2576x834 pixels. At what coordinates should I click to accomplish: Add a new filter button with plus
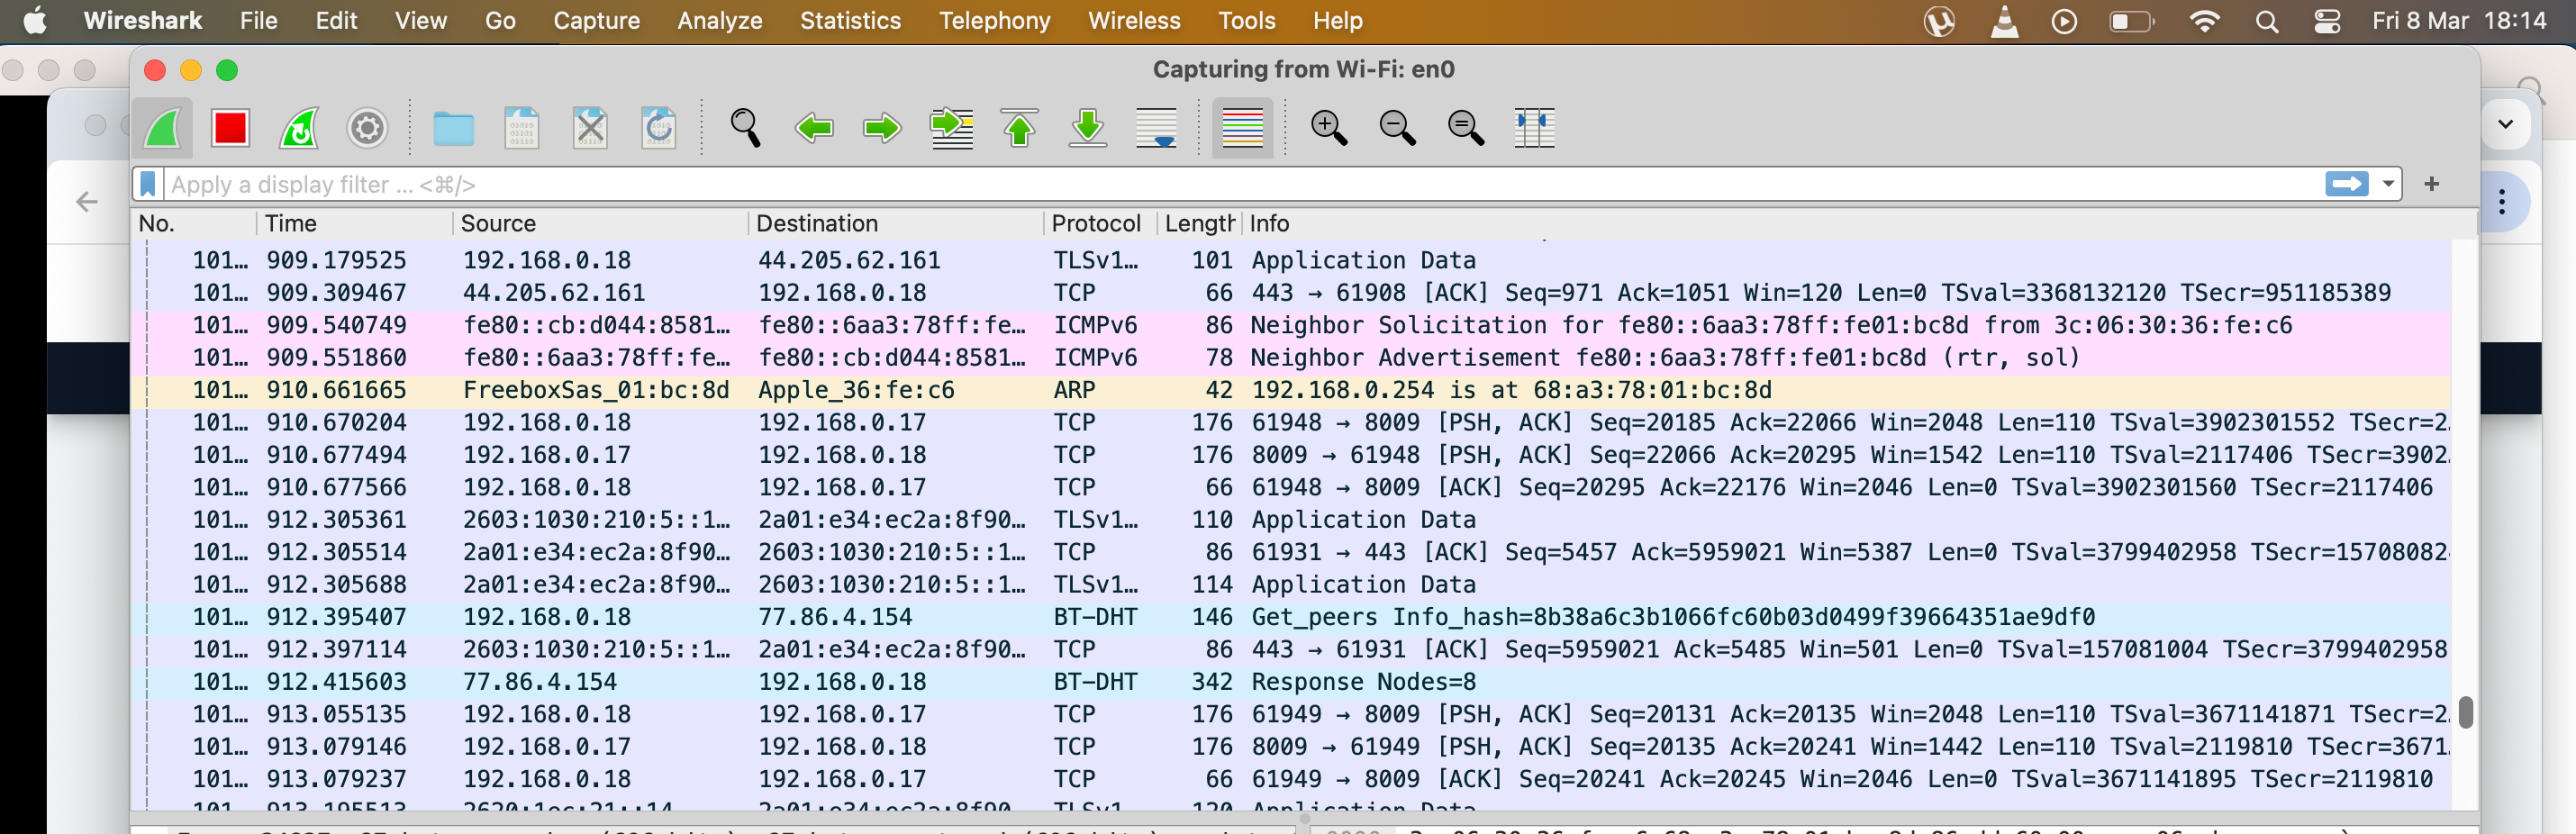2432,184
